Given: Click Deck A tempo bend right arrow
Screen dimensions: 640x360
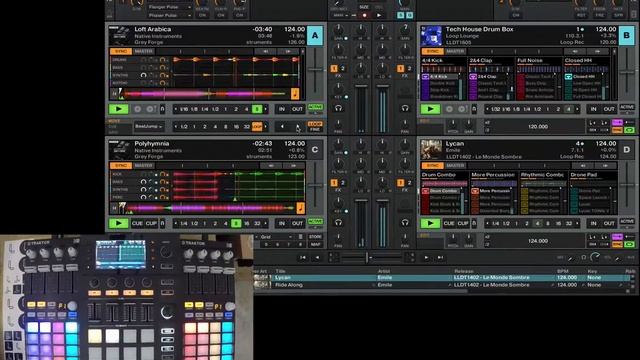Looking at the screenshot, I should click(288, 51).
